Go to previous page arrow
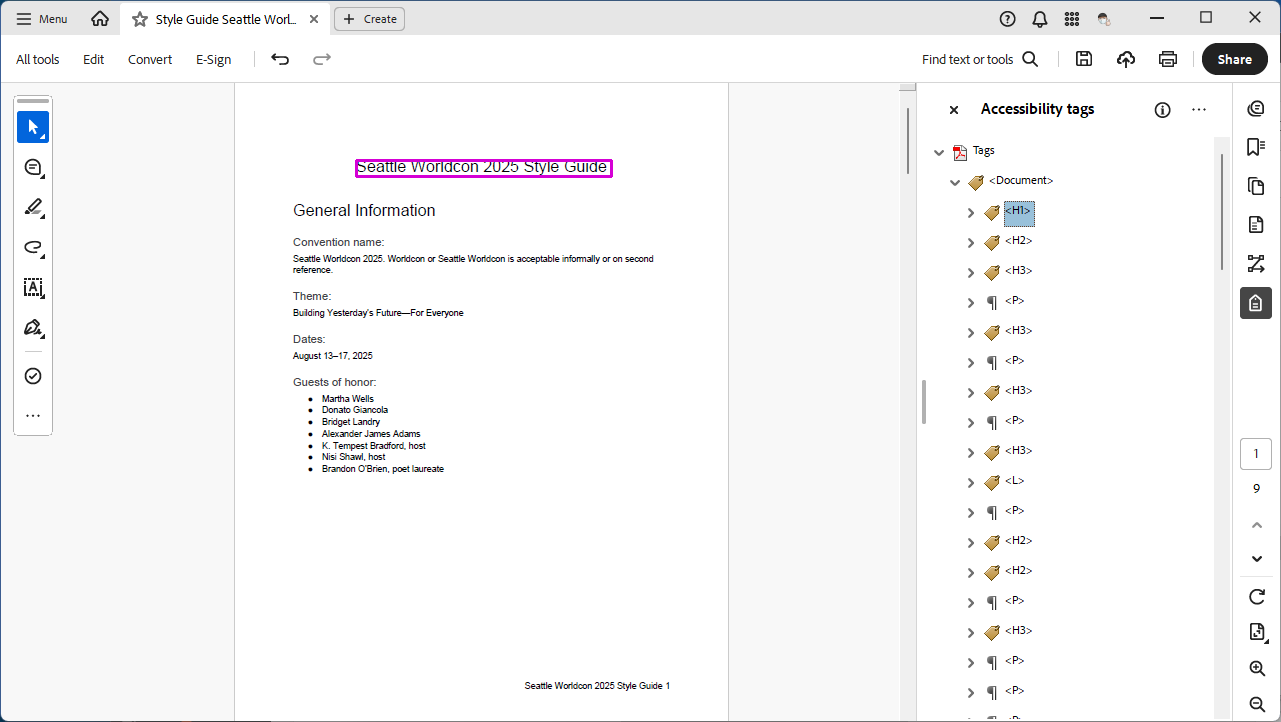 tap(1257, 525)
